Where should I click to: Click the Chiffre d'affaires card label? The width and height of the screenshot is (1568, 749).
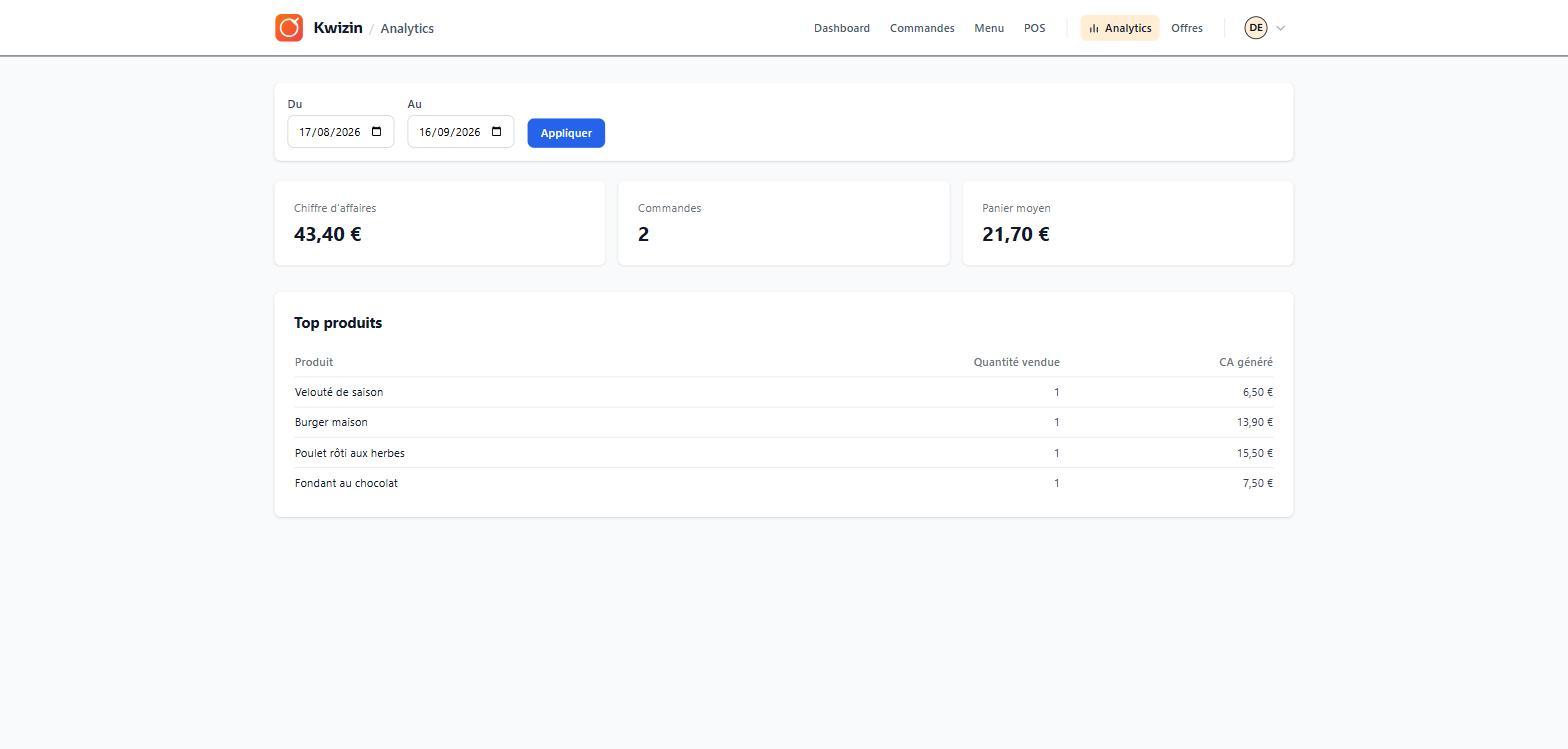click(x=335, y=208)
